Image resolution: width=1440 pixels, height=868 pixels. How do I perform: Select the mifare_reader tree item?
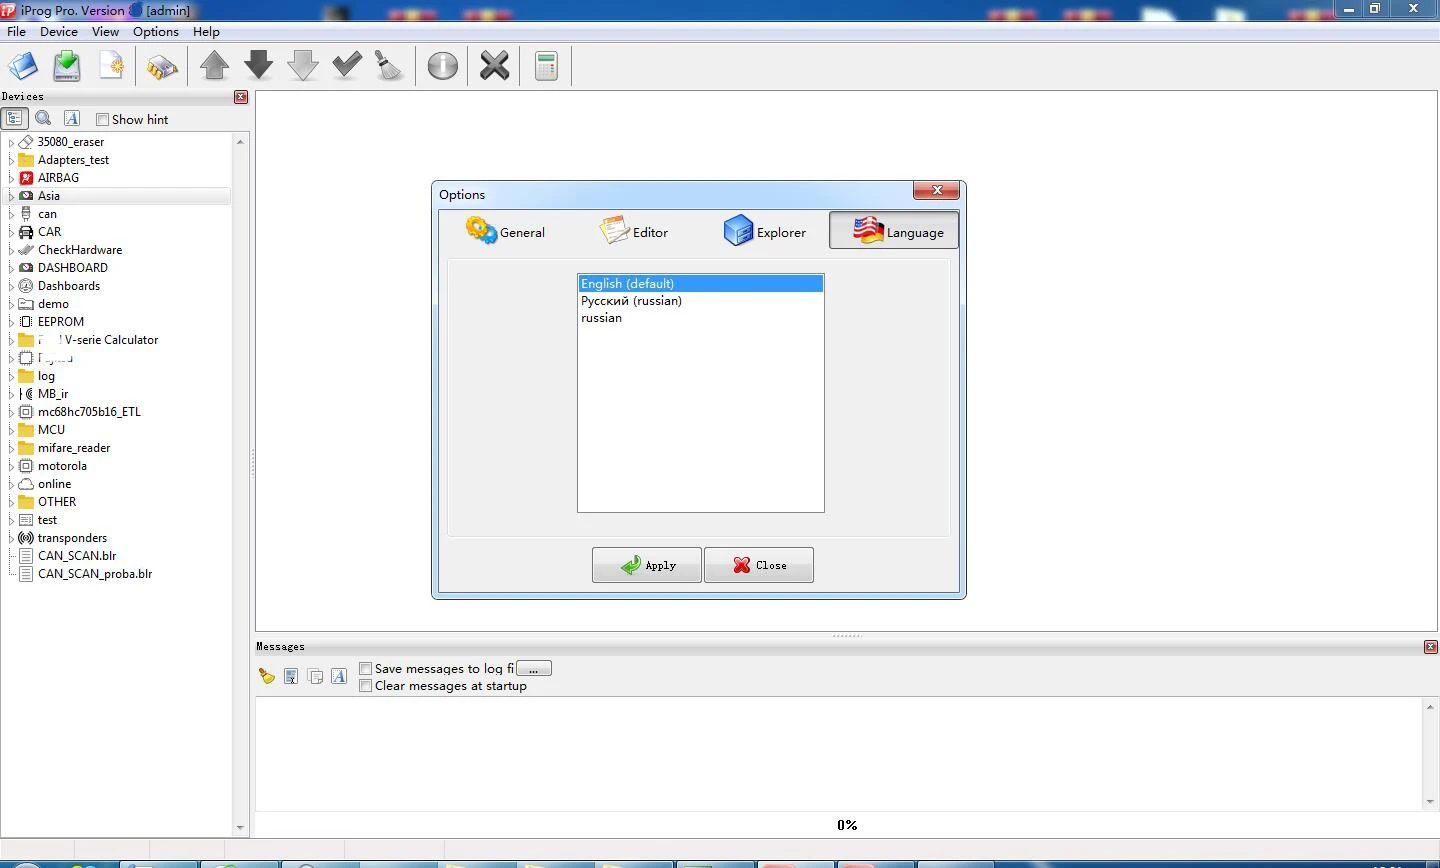click(x=74, y=448)
